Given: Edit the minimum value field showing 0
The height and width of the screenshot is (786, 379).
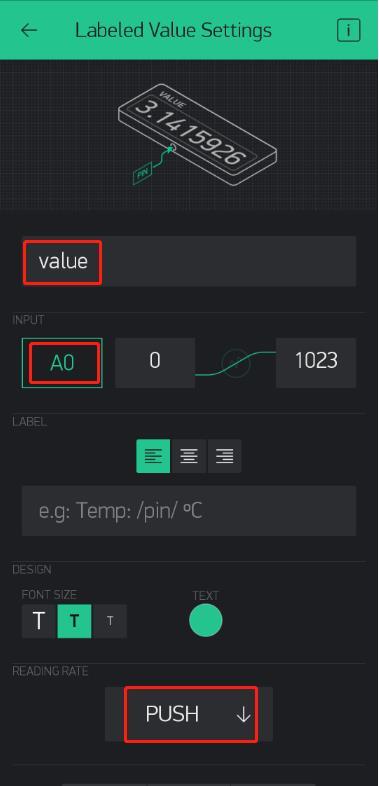Looking at the screenshot, I should point(155,362).
